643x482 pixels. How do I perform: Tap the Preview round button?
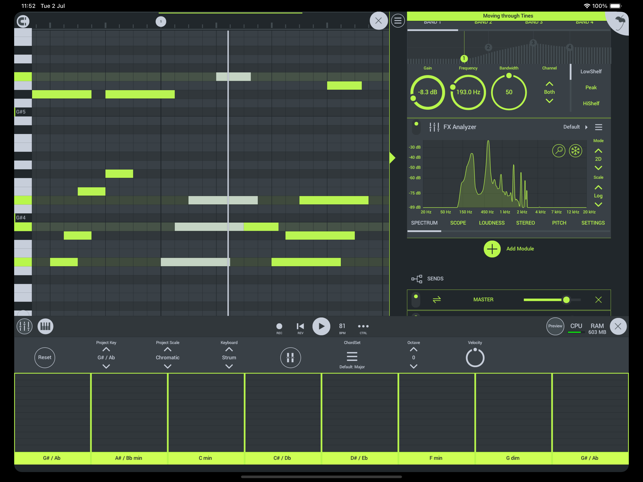click(555, 327)
